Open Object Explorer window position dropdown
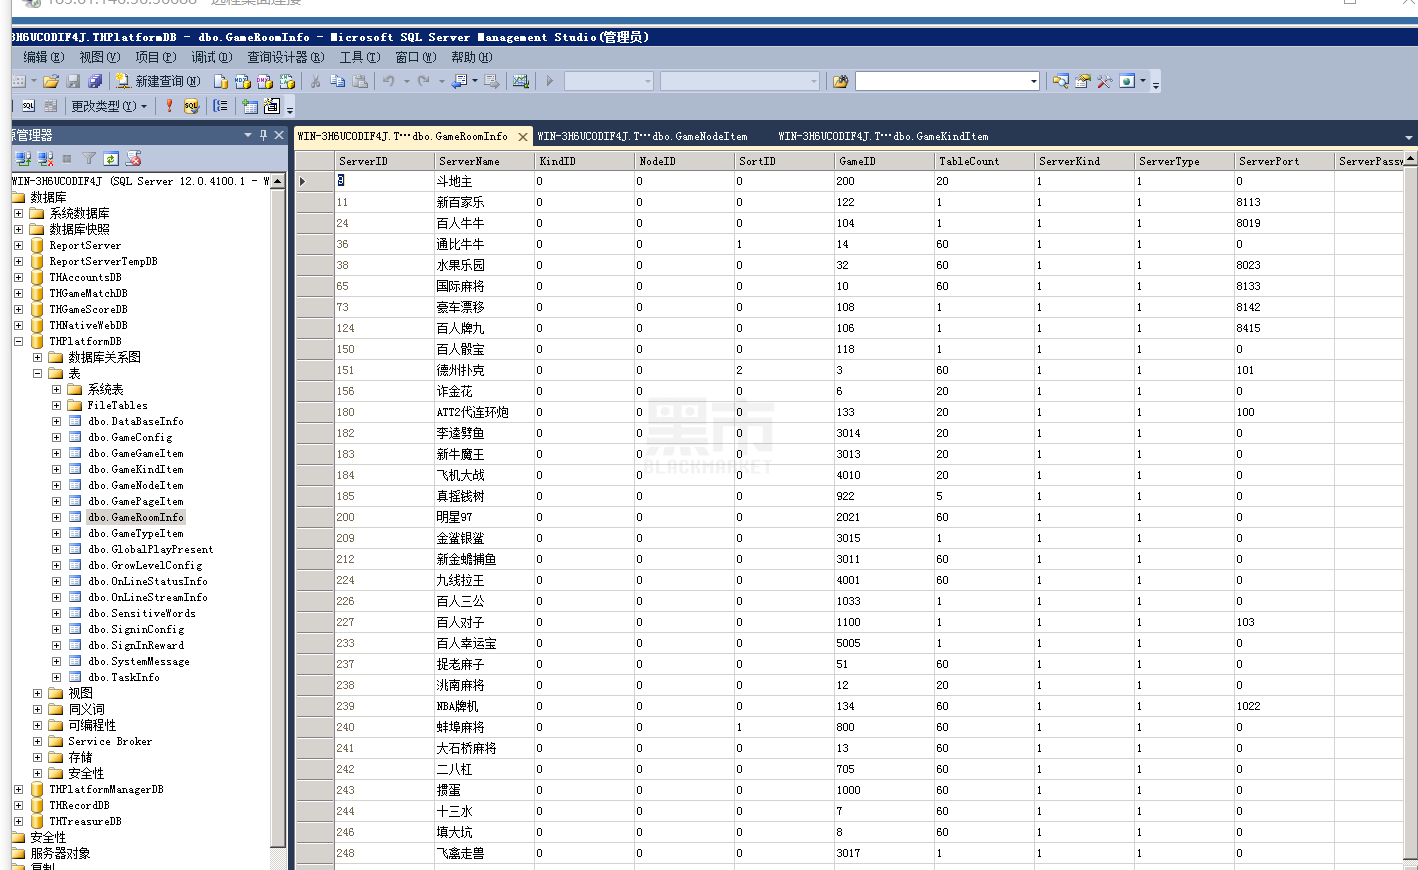The image size is (1418, 870). coord(248,135)
